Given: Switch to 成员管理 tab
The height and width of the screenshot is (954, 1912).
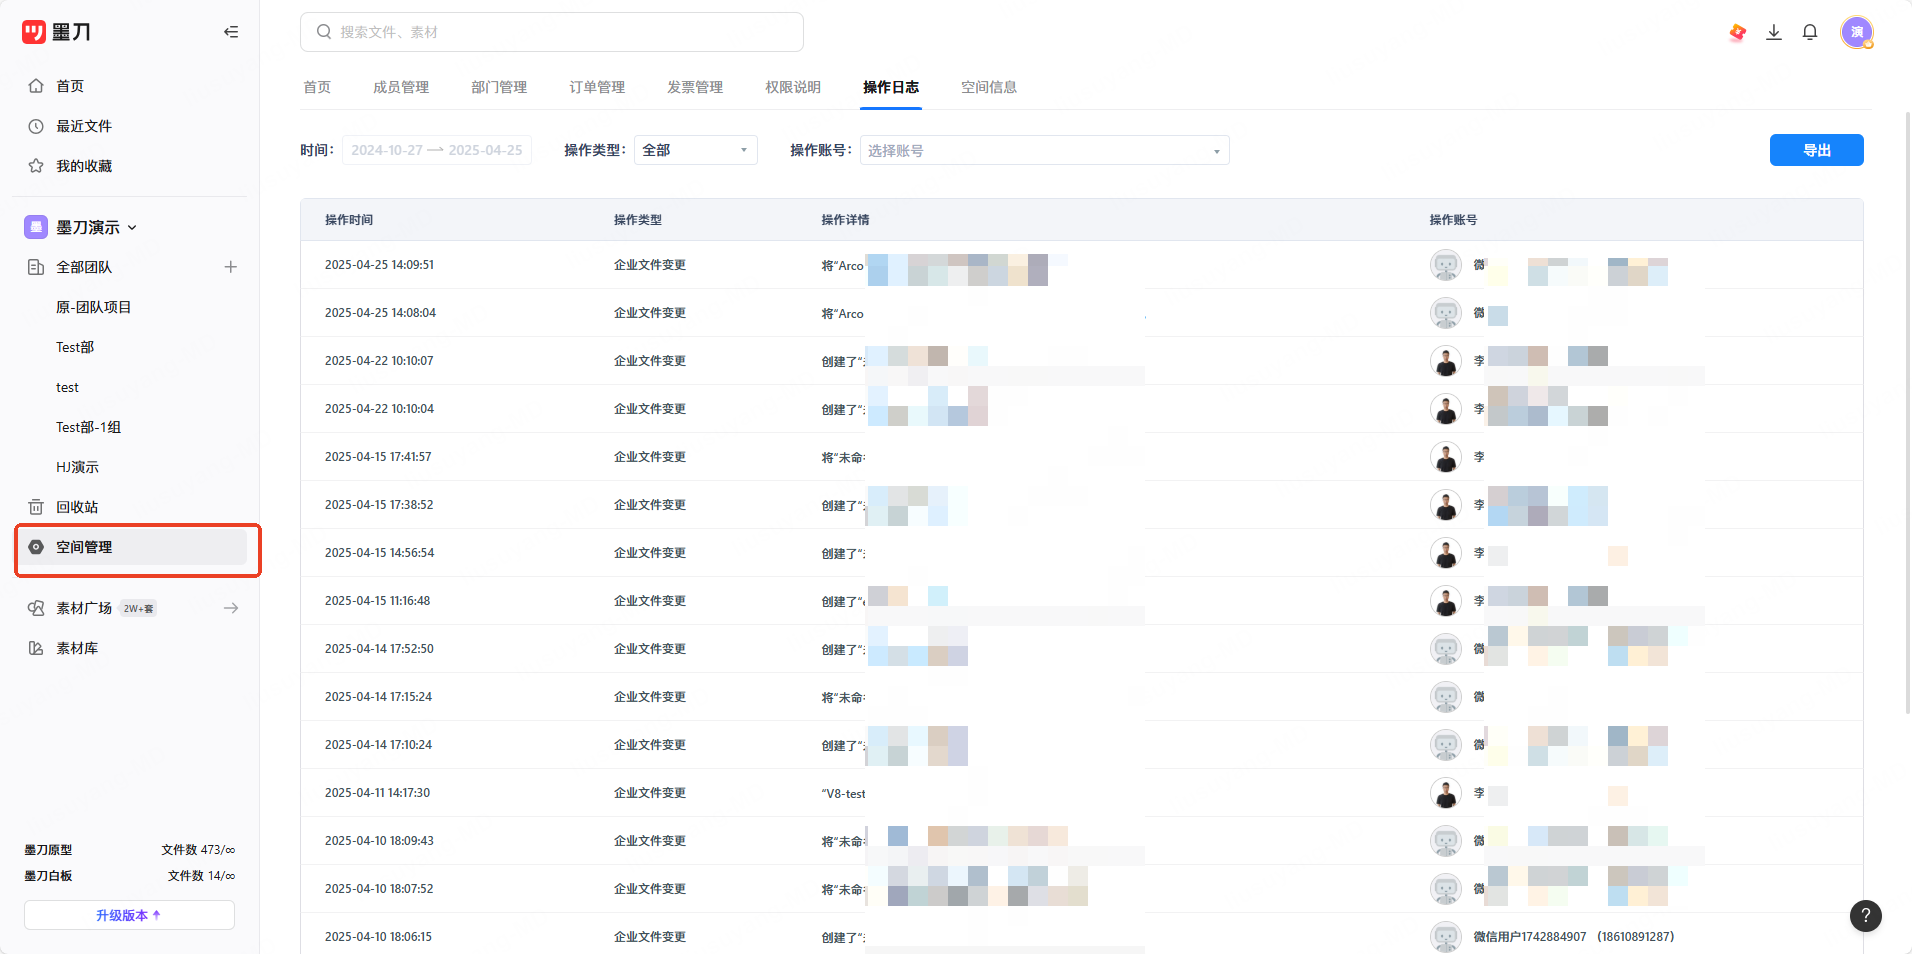Looking at the screenshot, I should (401, 87).
